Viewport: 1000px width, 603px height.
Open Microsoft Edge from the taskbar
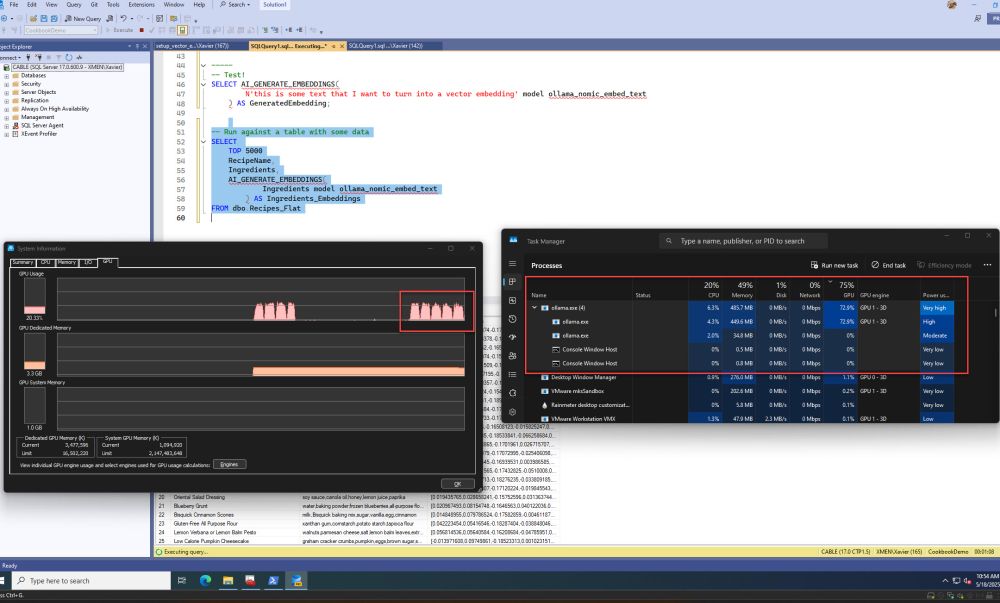(x=205, y=581)
